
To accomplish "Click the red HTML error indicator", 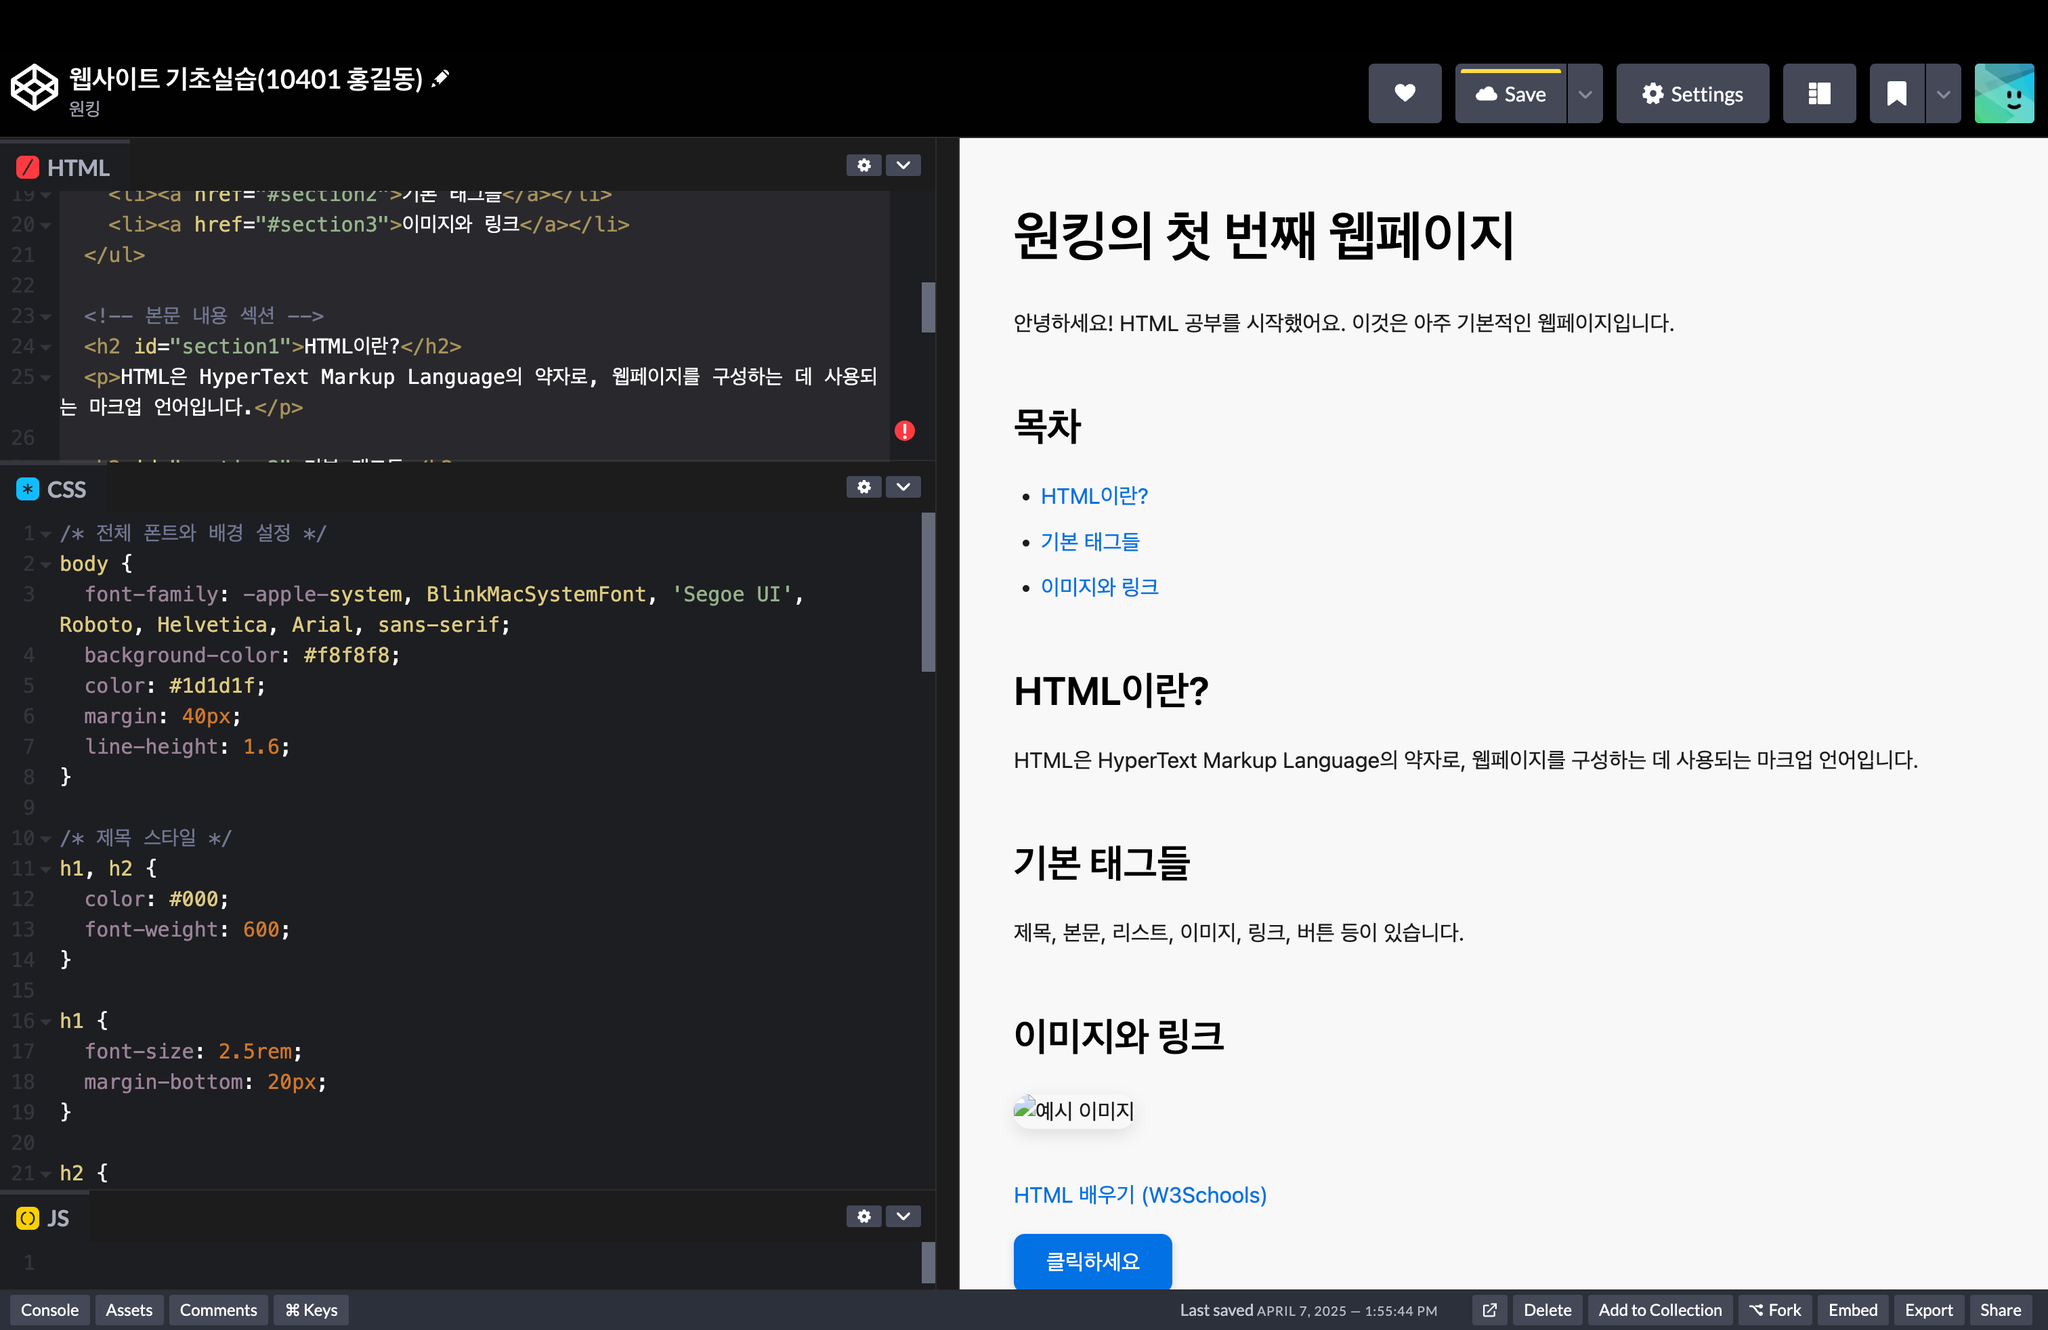I will 905,431.
